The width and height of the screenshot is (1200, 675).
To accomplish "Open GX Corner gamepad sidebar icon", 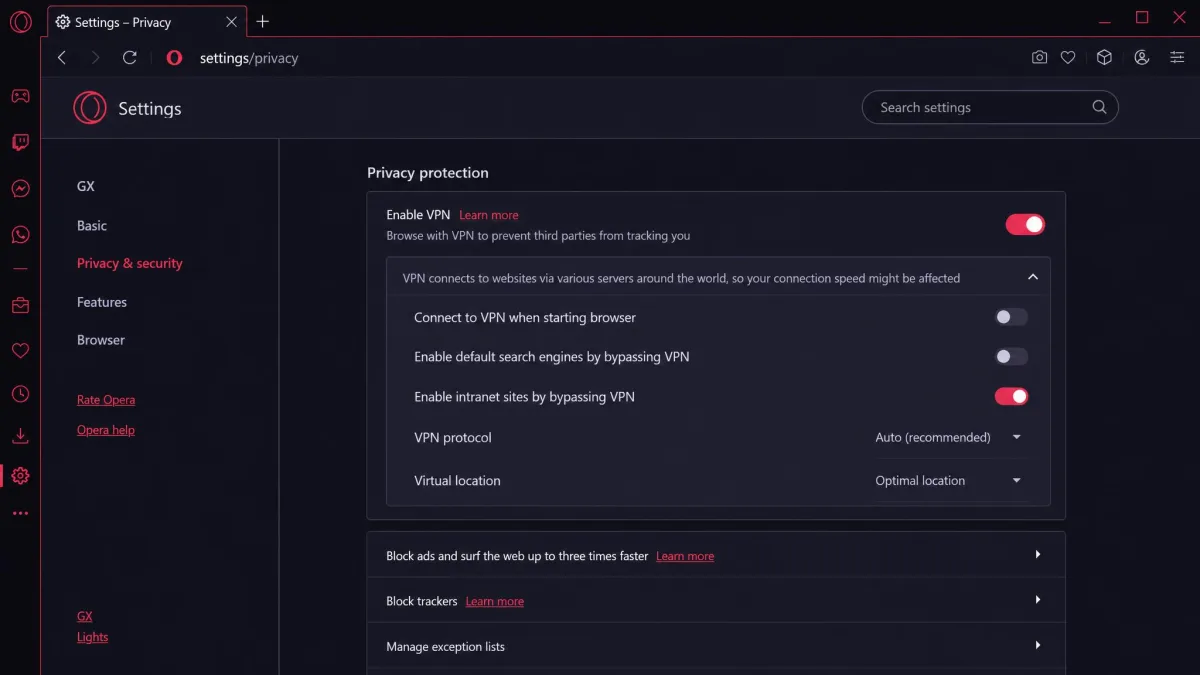I will click(x=20, y=96).
